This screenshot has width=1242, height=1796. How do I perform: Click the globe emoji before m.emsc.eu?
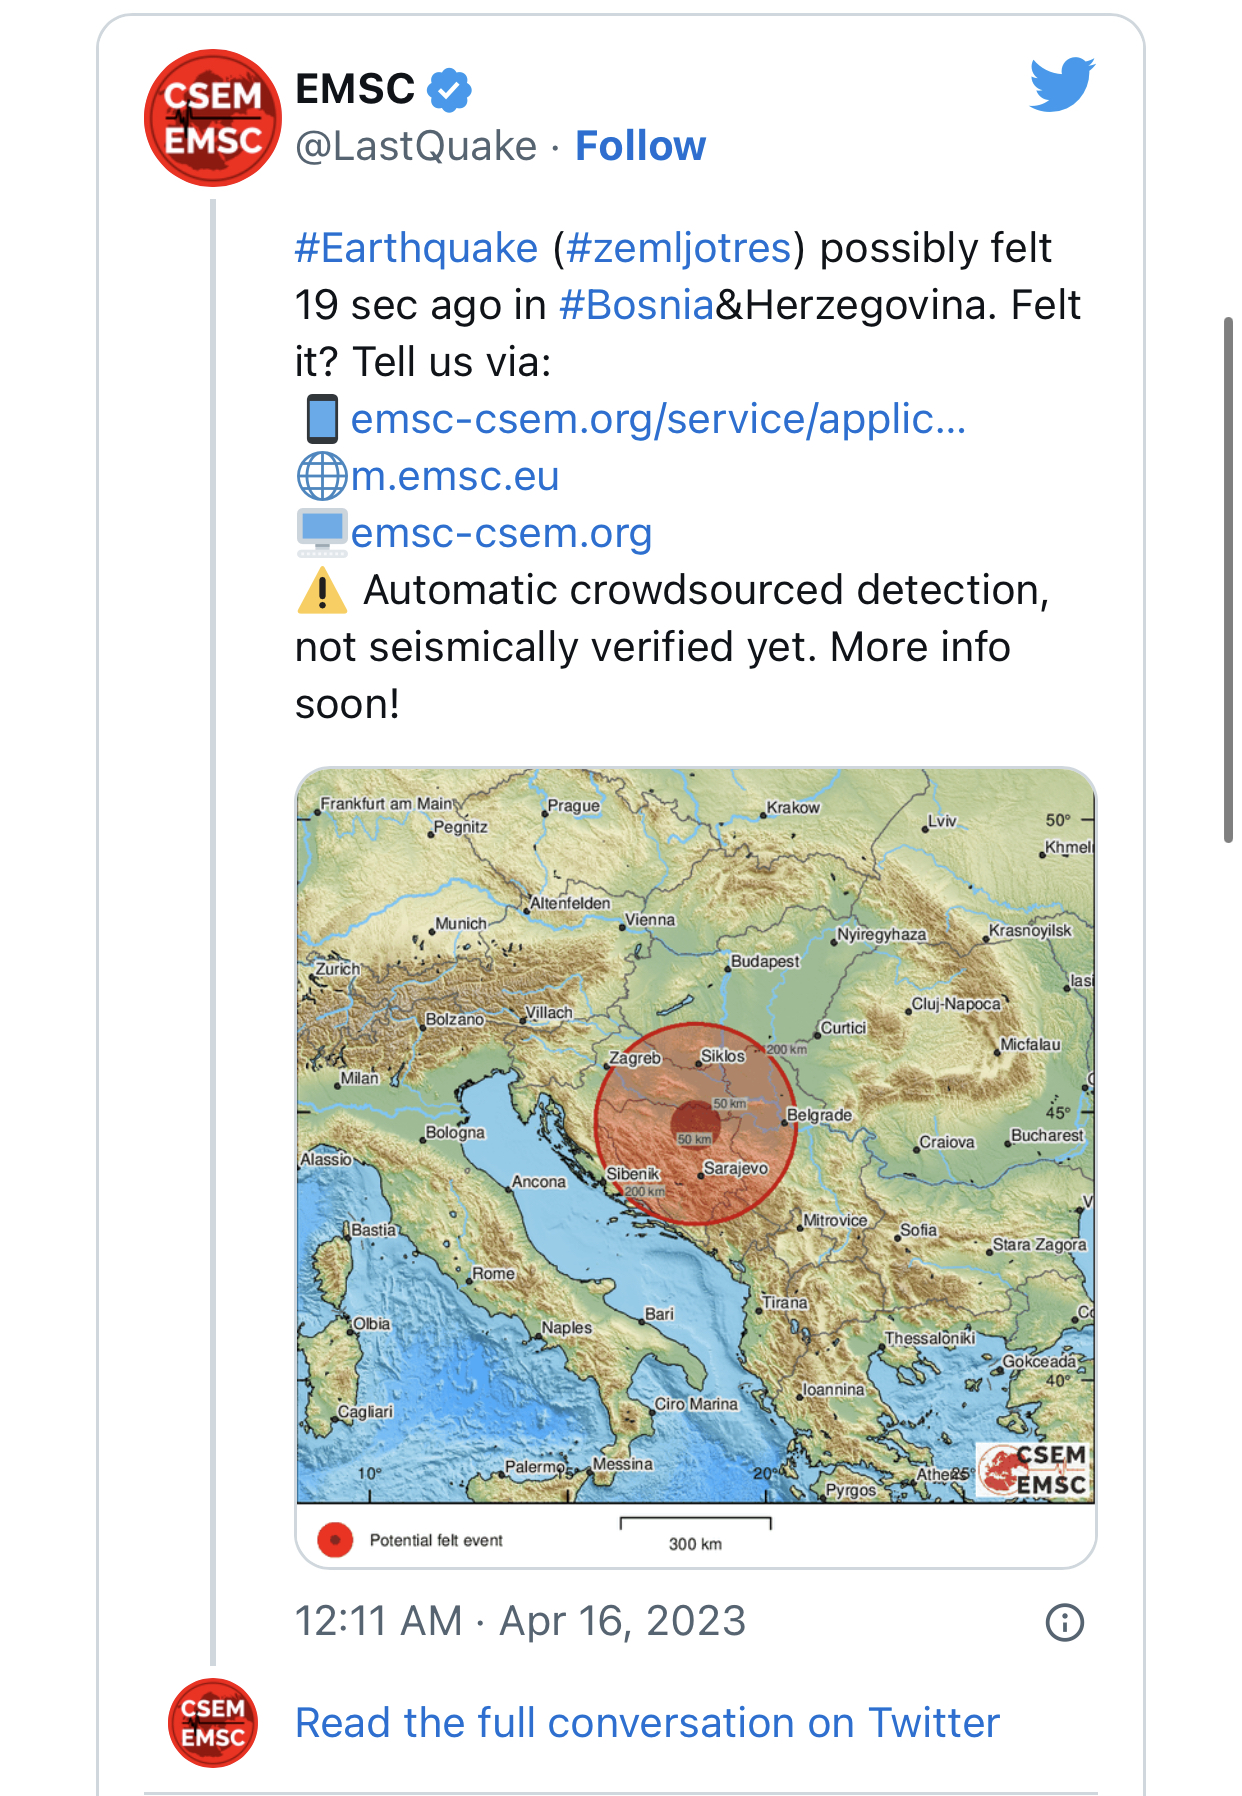tap(322, 476)
